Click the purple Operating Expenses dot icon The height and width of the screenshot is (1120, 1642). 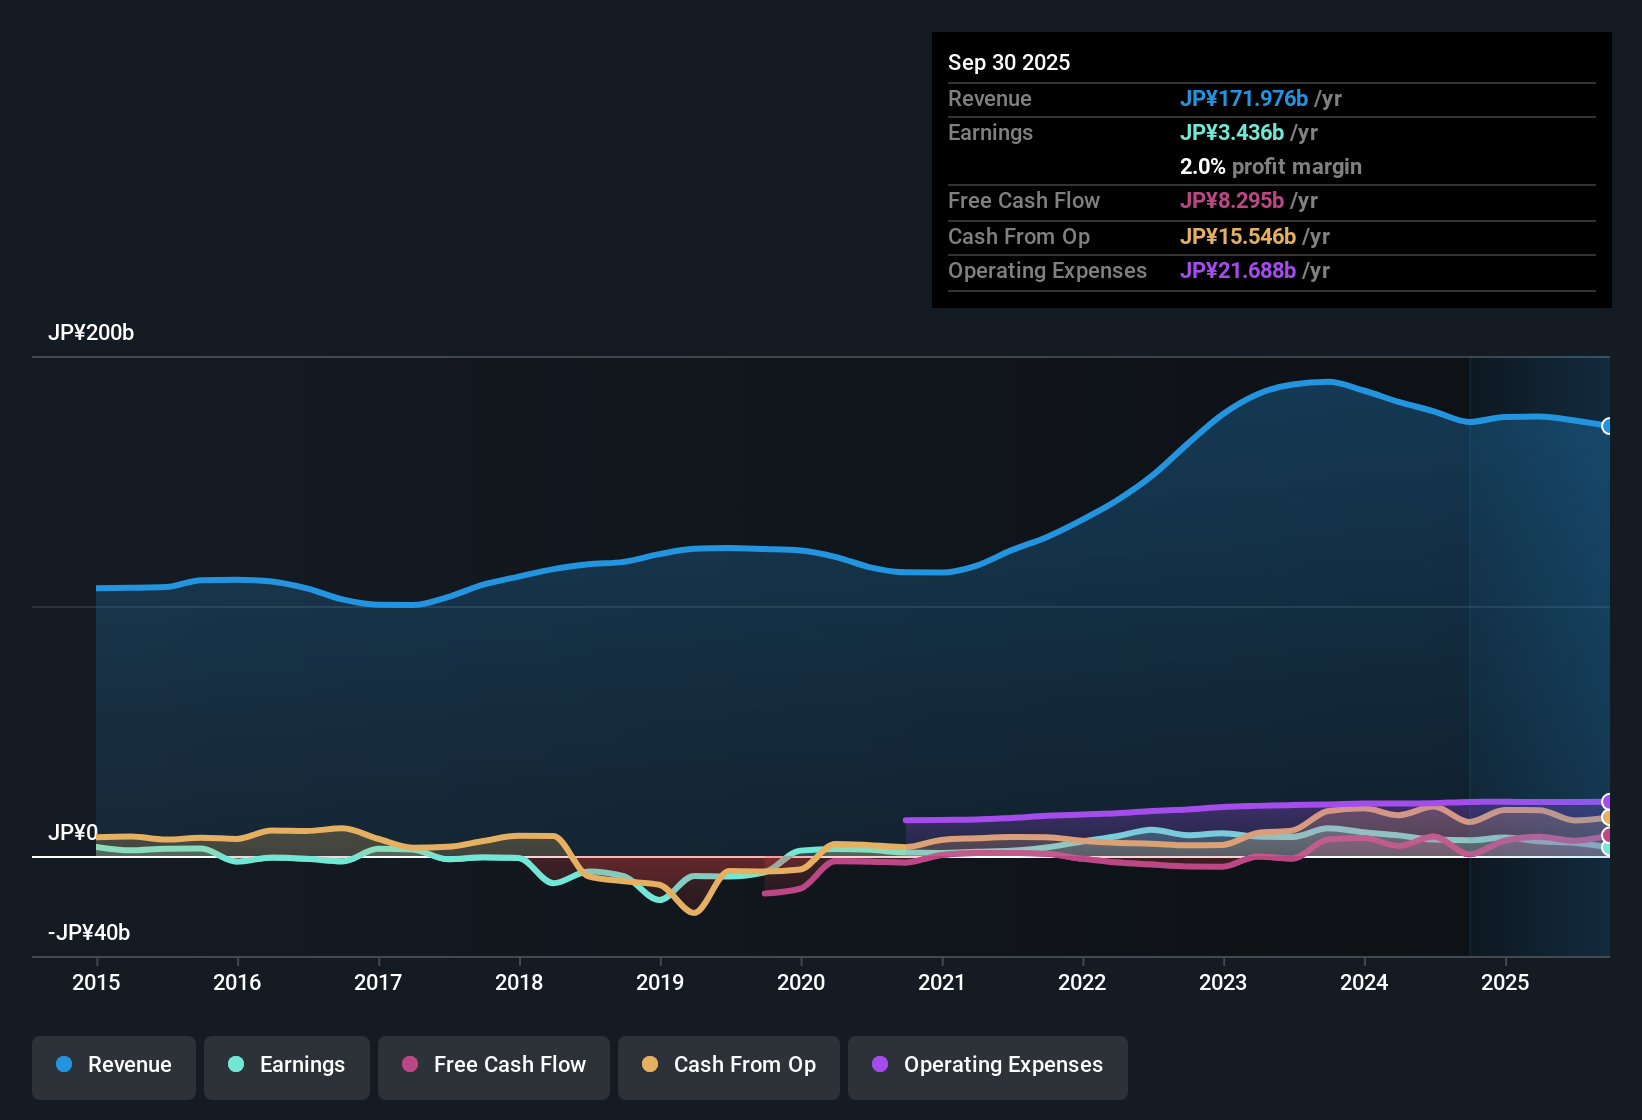pyautogui.click(x=880, y=1065)
